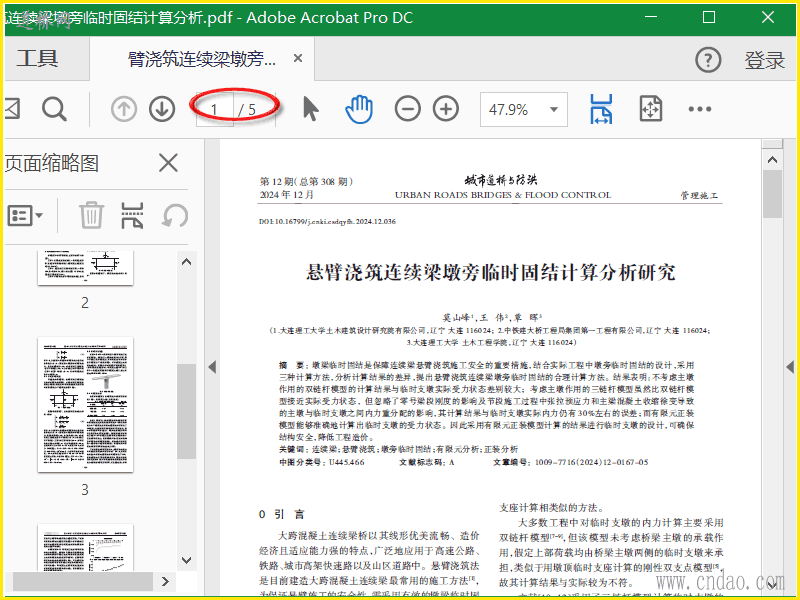Switch to the 臂浇筑连续梁墩旁 document tab
This screenshot has height=600, width=800.
[x=202, y=59]
